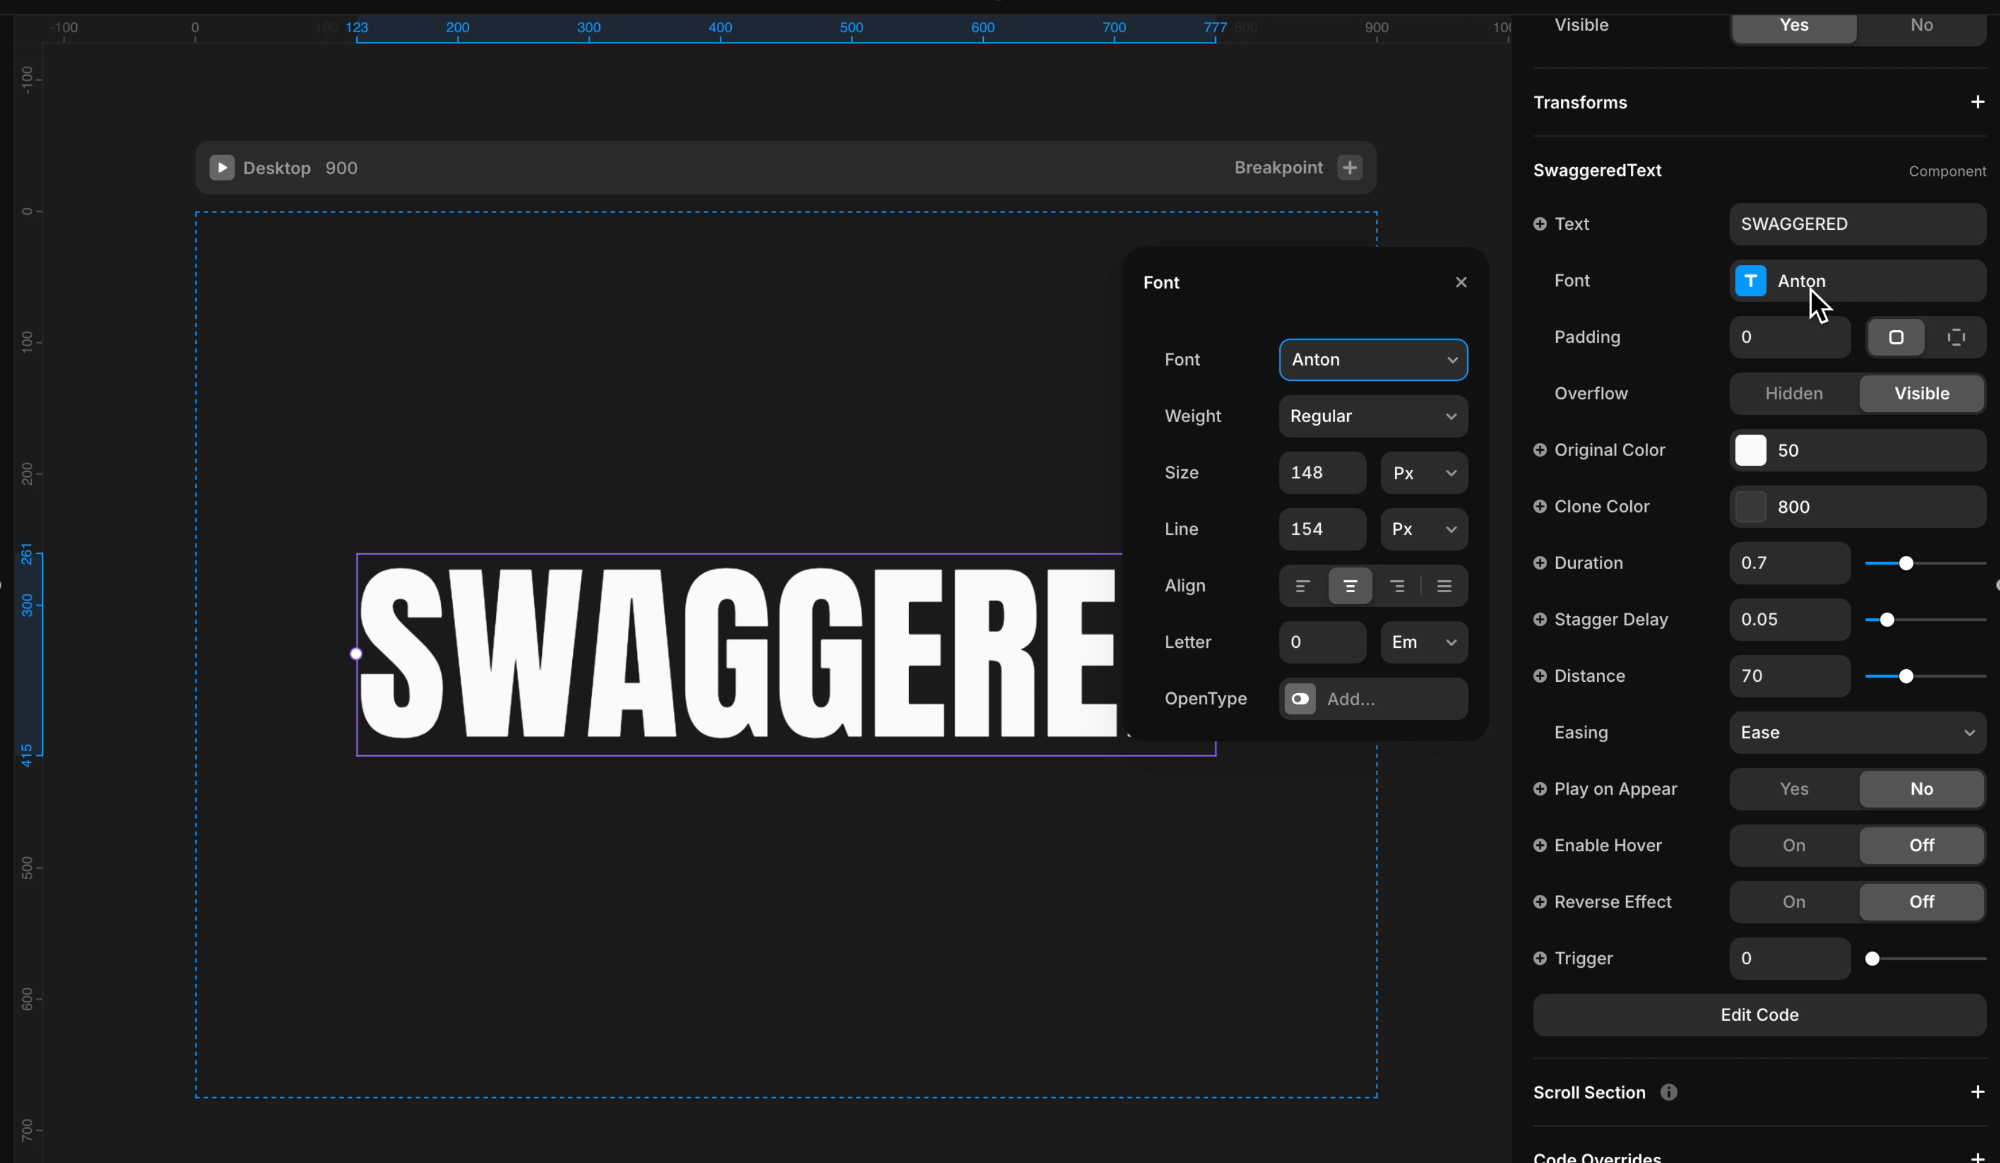Select right text alignment icon
This screenshot has height=1163, width=2000.
click(x=1397, y=586)
